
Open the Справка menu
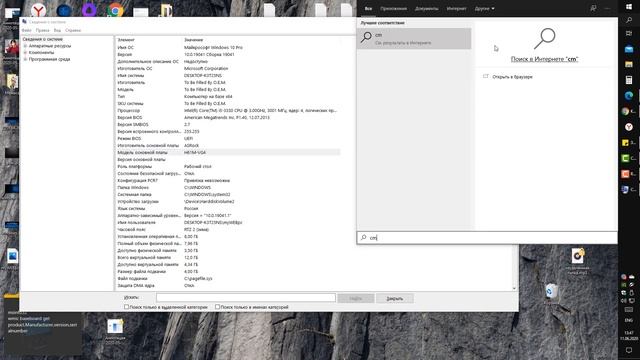click(x=73, y=30)
